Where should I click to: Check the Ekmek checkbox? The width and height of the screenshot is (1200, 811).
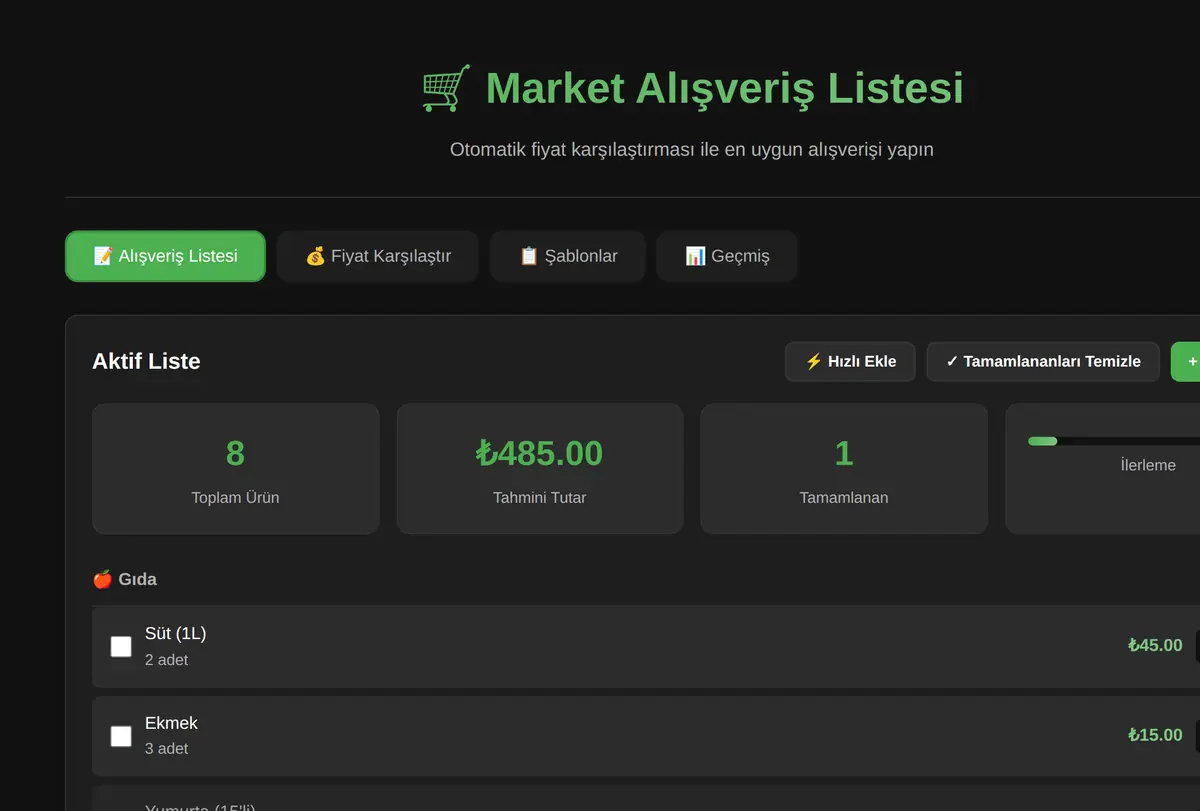(121, 736)
